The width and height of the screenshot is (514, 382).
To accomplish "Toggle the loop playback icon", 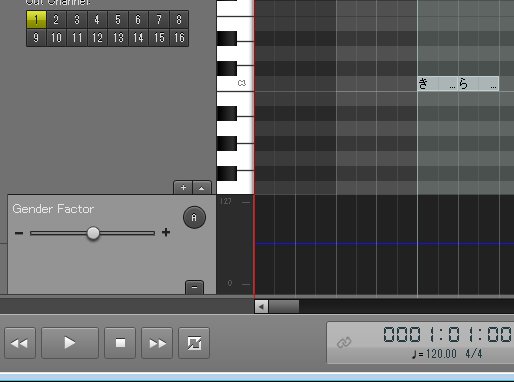I will coord(194,343).
